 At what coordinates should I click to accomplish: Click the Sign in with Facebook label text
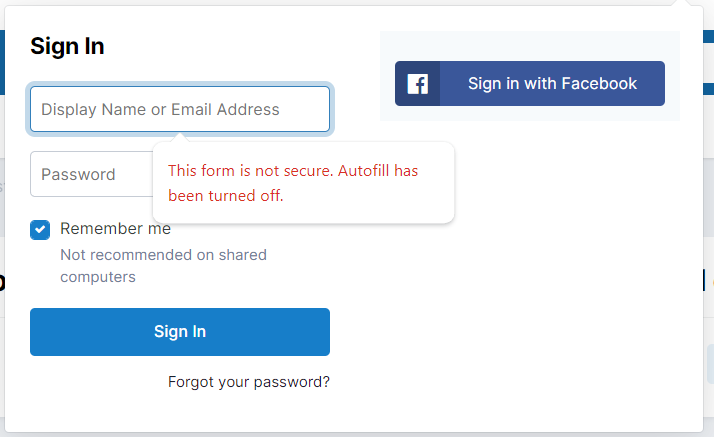pyautogui.click(x=552, y=84)
